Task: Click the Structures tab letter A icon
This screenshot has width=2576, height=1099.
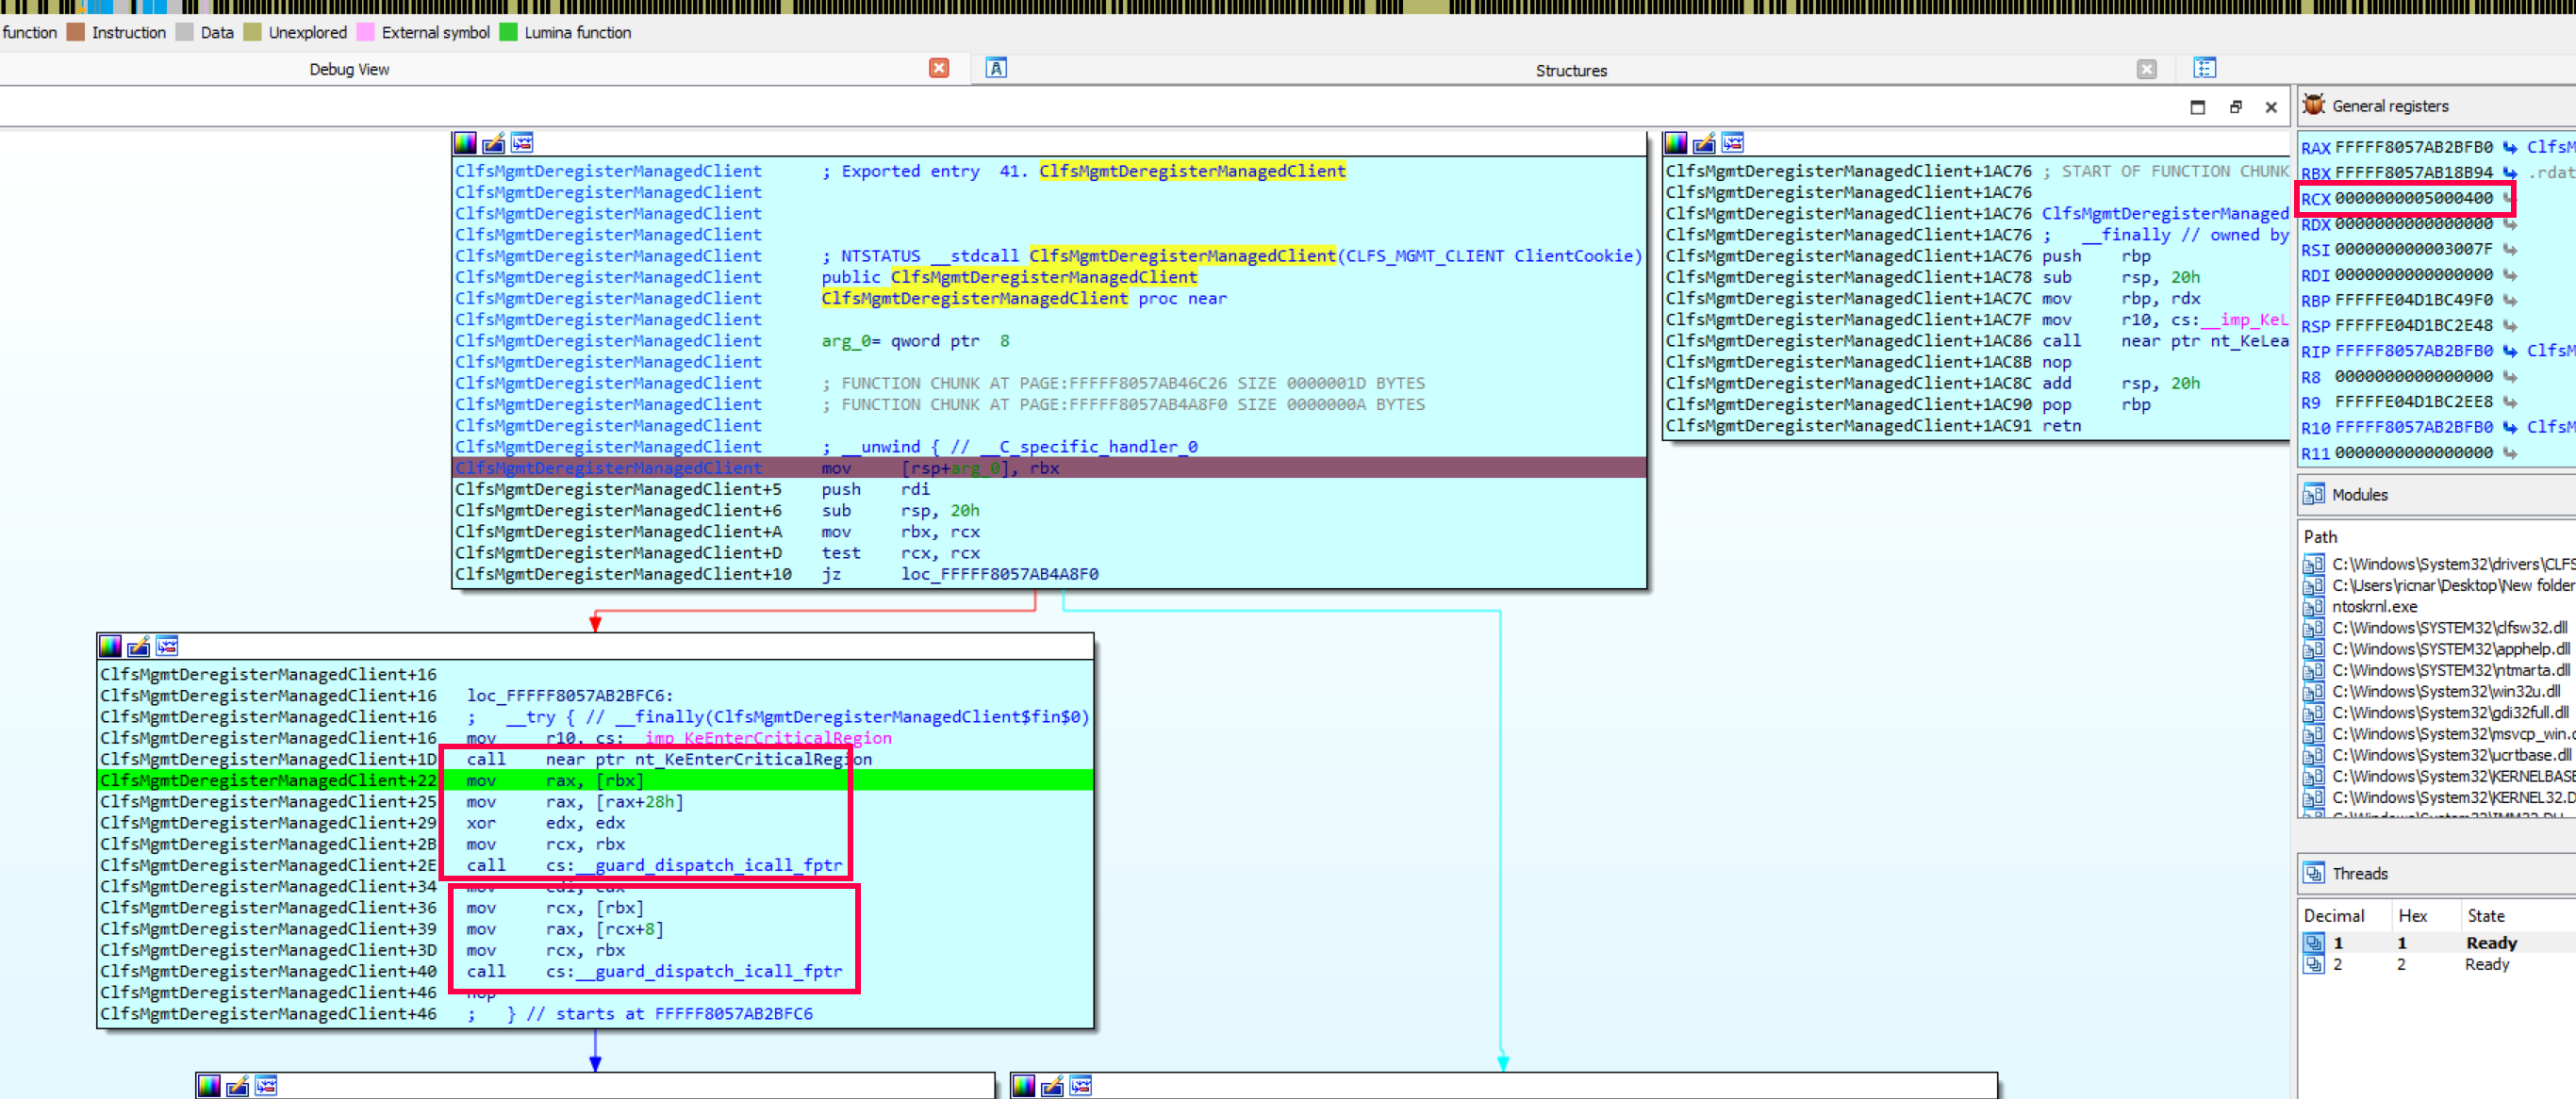Action: pyautogui.click(x=996, y=68)
